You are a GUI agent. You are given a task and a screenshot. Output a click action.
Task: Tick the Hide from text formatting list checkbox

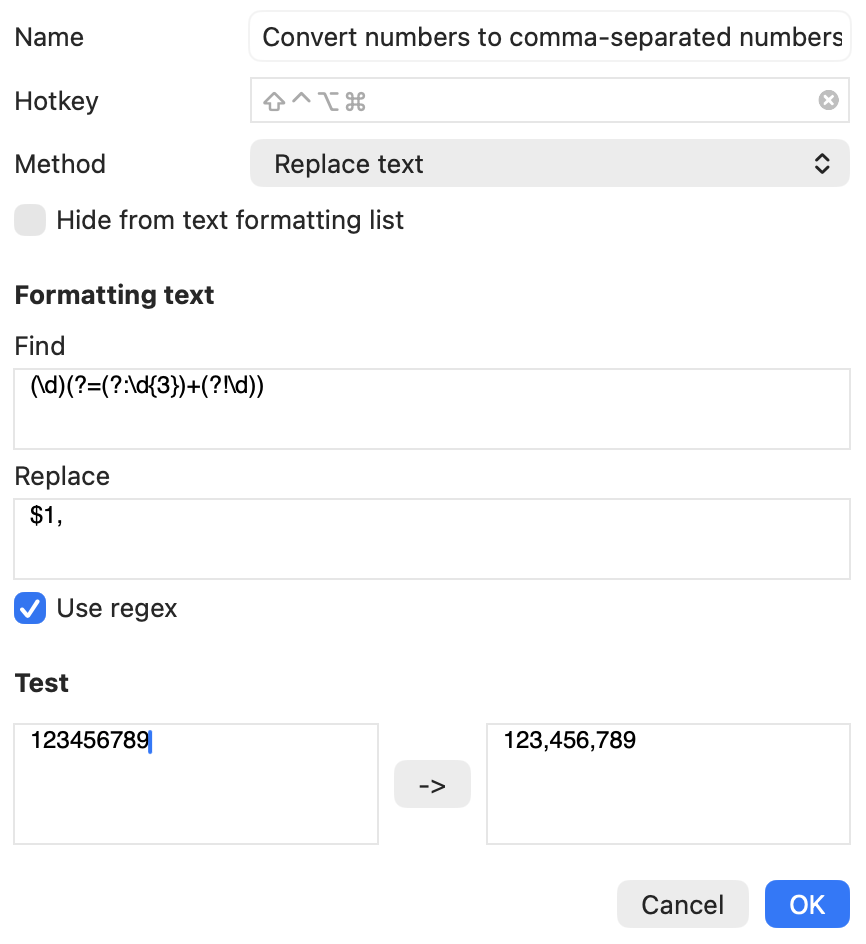[30, 220]
